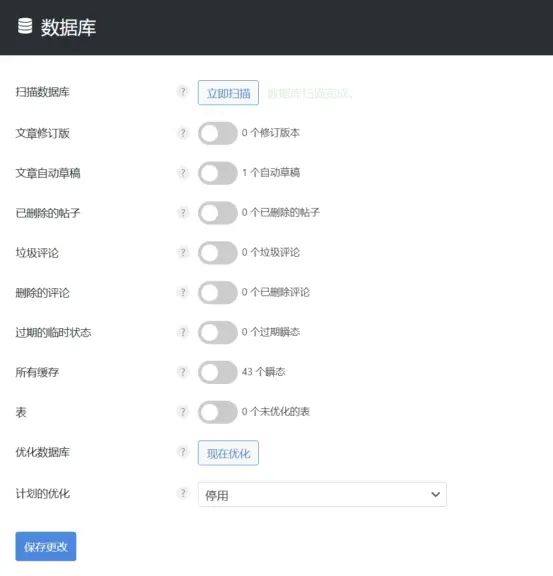Click the 1 个自动草稿 text
The height and width of the screenshot is (576, 553).
[x=271, y=172]
